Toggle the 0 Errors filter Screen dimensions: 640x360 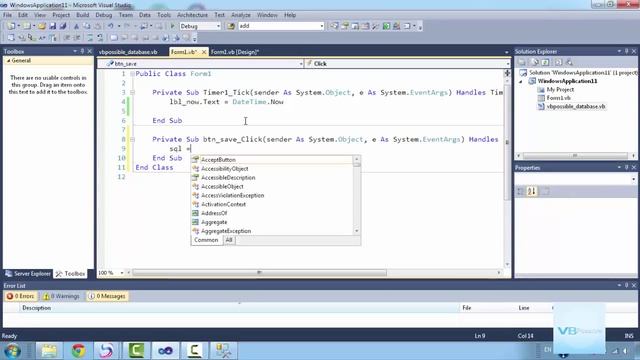tap(20, 296)
